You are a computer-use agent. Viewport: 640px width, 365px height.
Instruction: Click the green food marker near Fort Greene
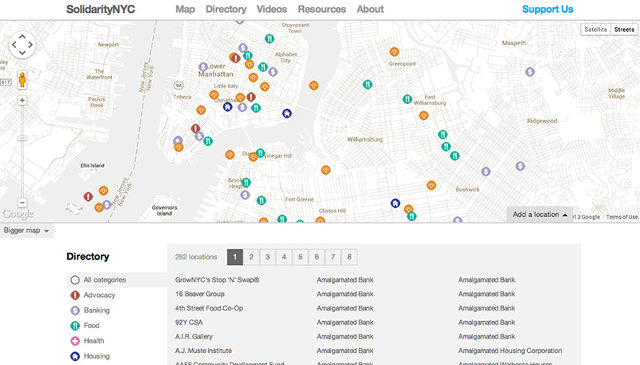(261, 200)
